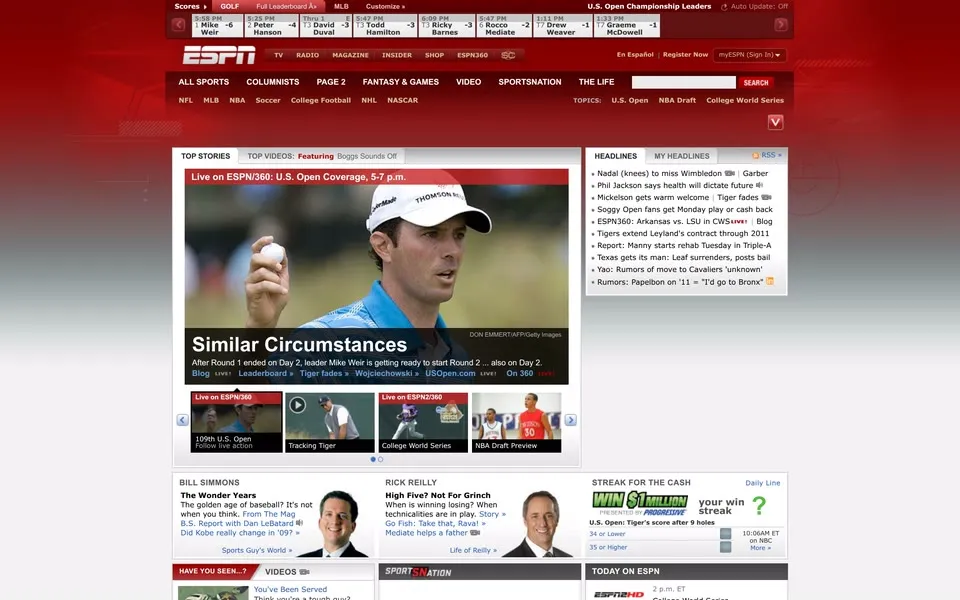Open VIDEO in main navigation
The width and height of the screenshot is (960, 600).
pos(468,82)
